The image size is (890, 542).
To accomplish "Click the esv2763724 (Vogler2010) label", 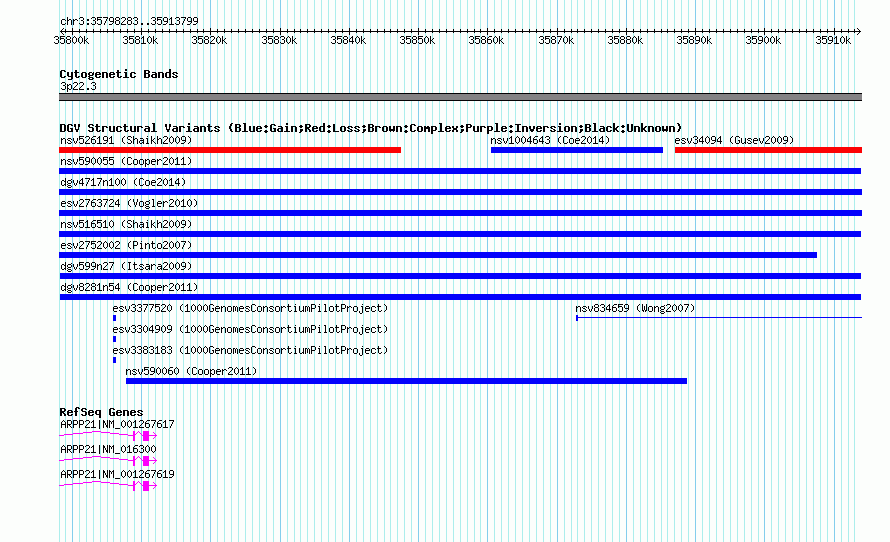I will (129, 203).
